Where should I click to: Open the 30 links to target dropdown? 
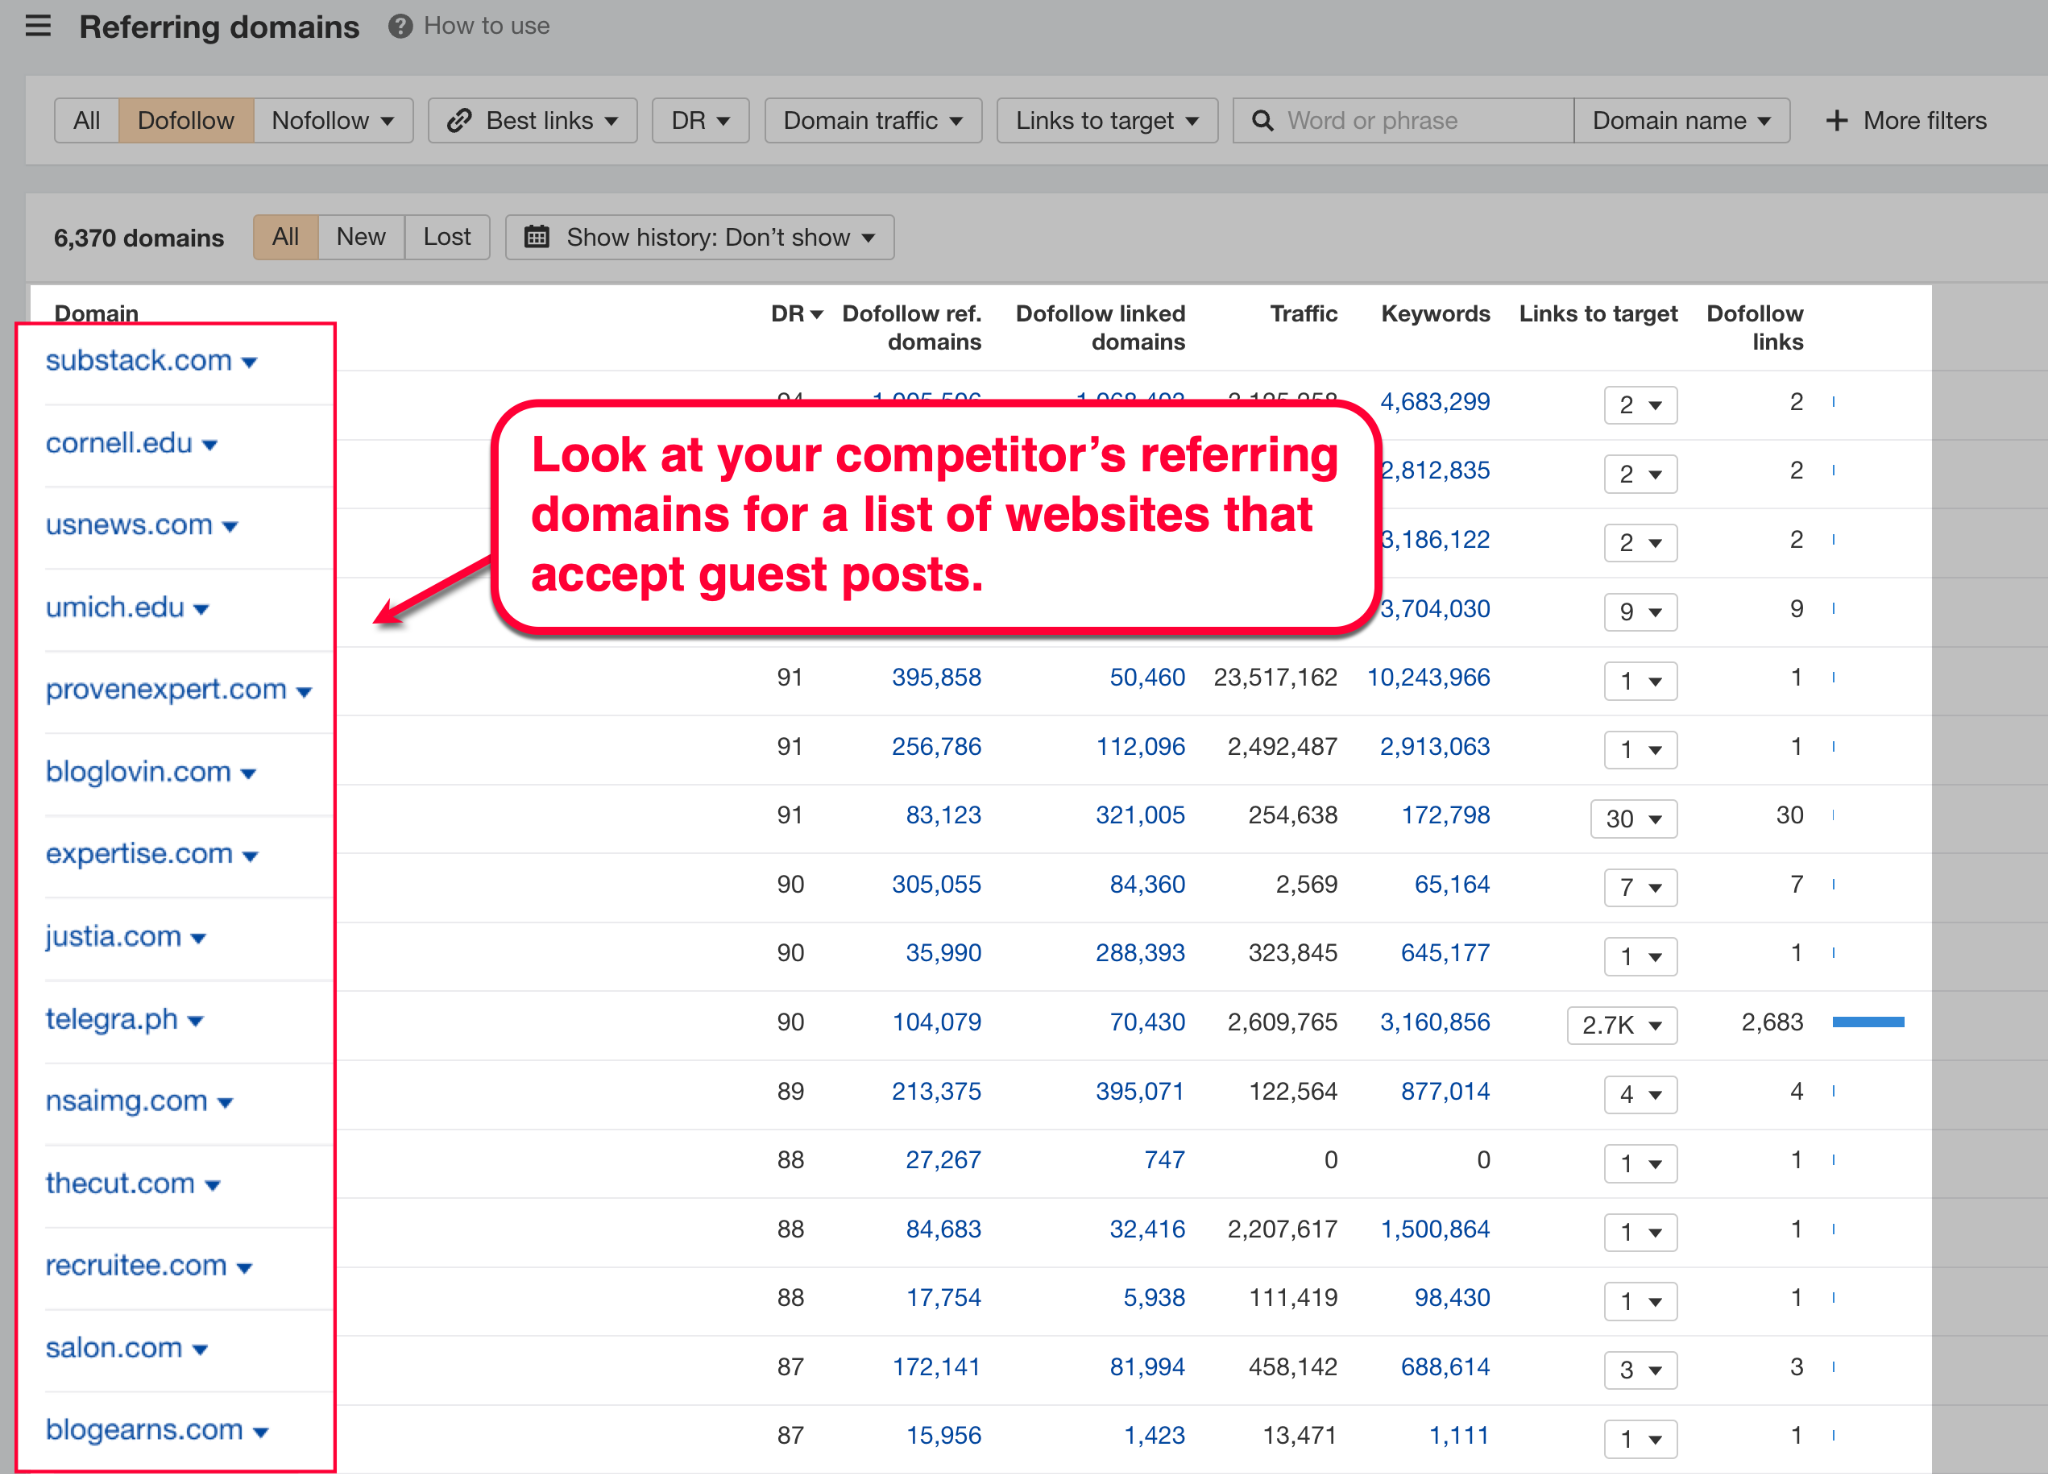pos(1634,818)
